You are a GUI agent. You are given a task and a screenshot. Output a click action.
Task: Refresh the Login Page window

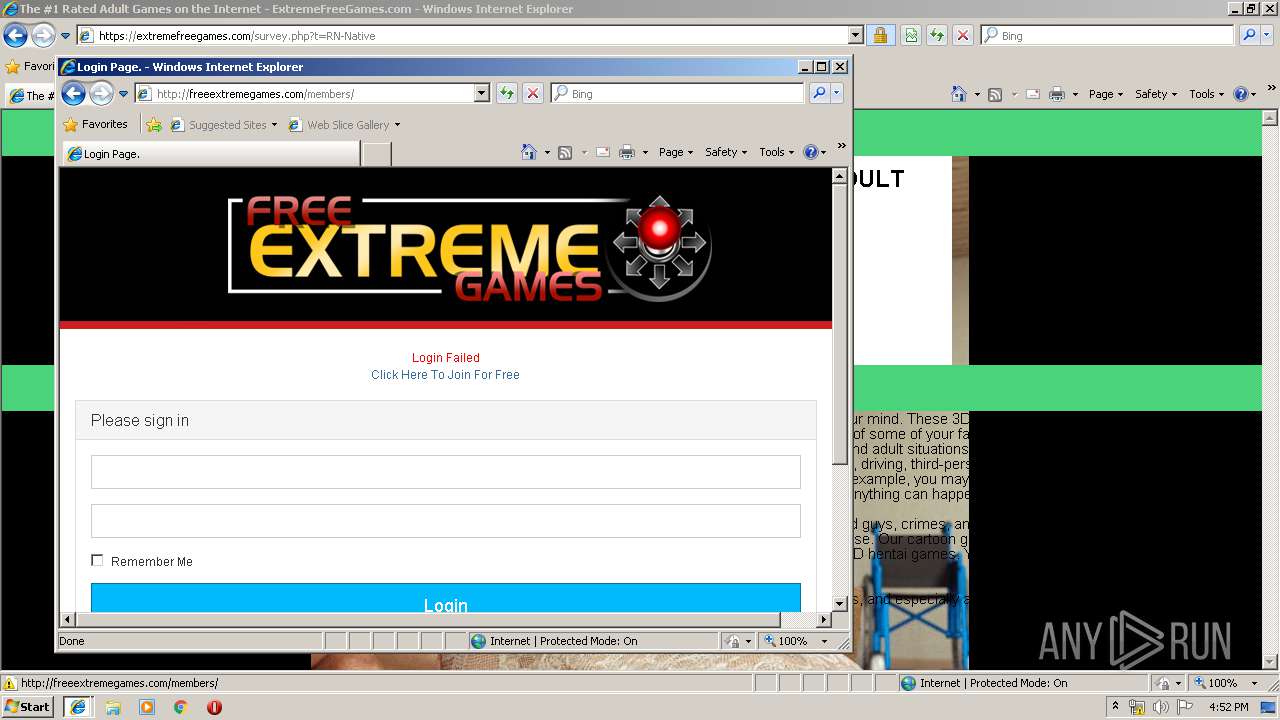[507, 93]
